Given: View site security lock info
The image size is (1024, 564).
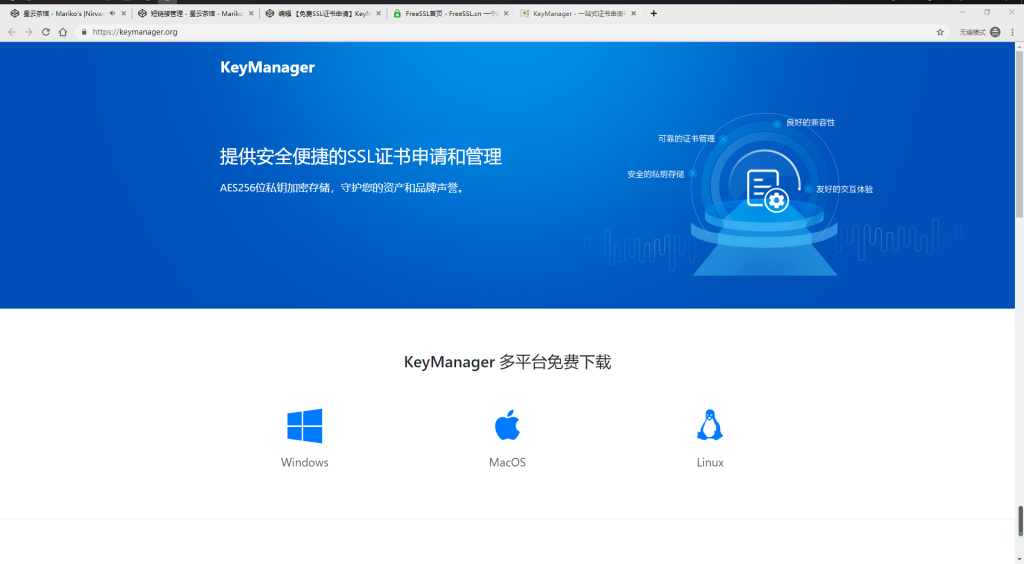Looking at the screenshot, I should 84,32.
